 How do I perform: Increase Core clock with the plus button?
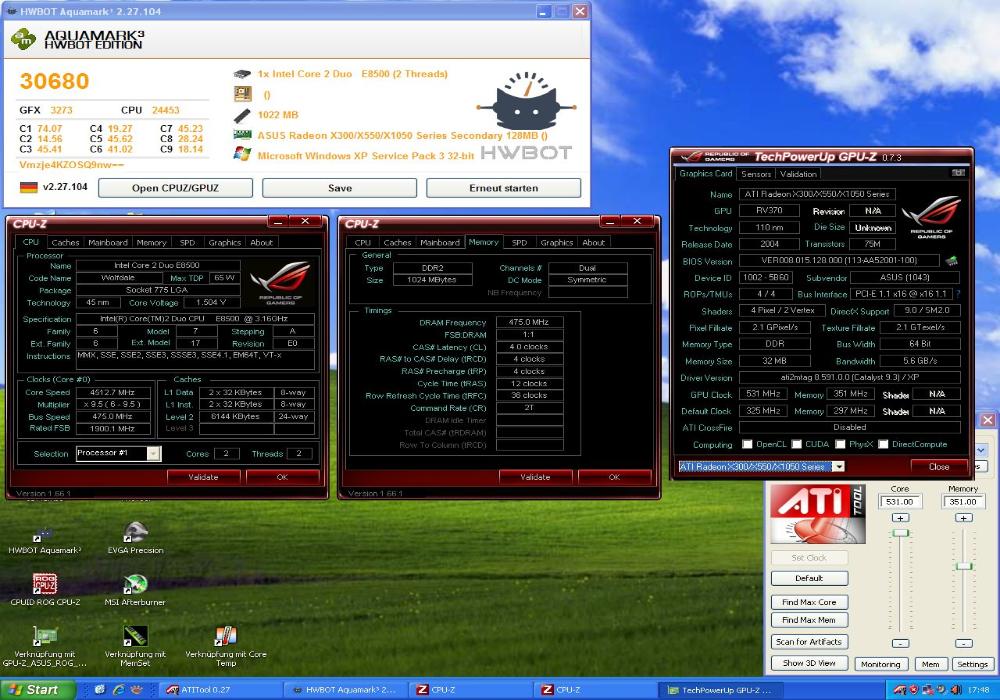pyautogui.click(x=900, y=518)
